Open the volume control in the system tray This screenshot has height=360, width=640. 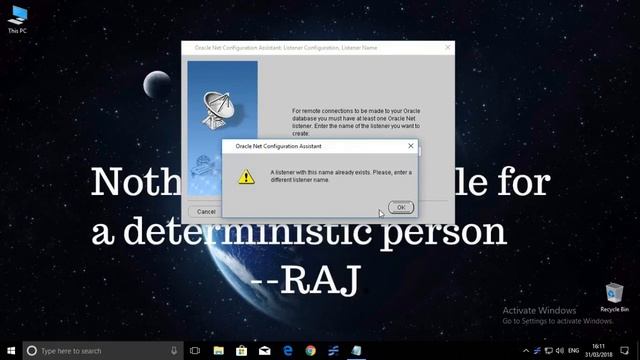click(x=560, y=351)
